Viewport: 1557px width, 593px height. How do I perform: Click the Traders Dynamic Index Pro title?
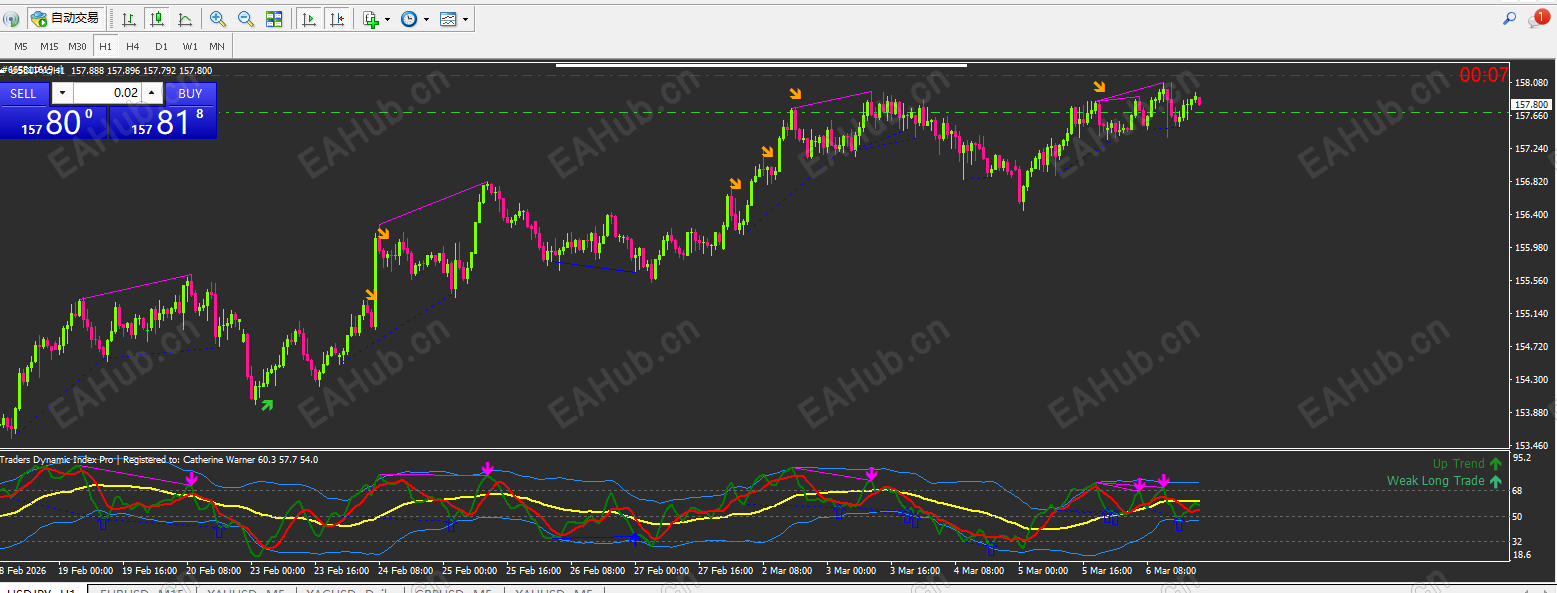click(x=58, y=460)
